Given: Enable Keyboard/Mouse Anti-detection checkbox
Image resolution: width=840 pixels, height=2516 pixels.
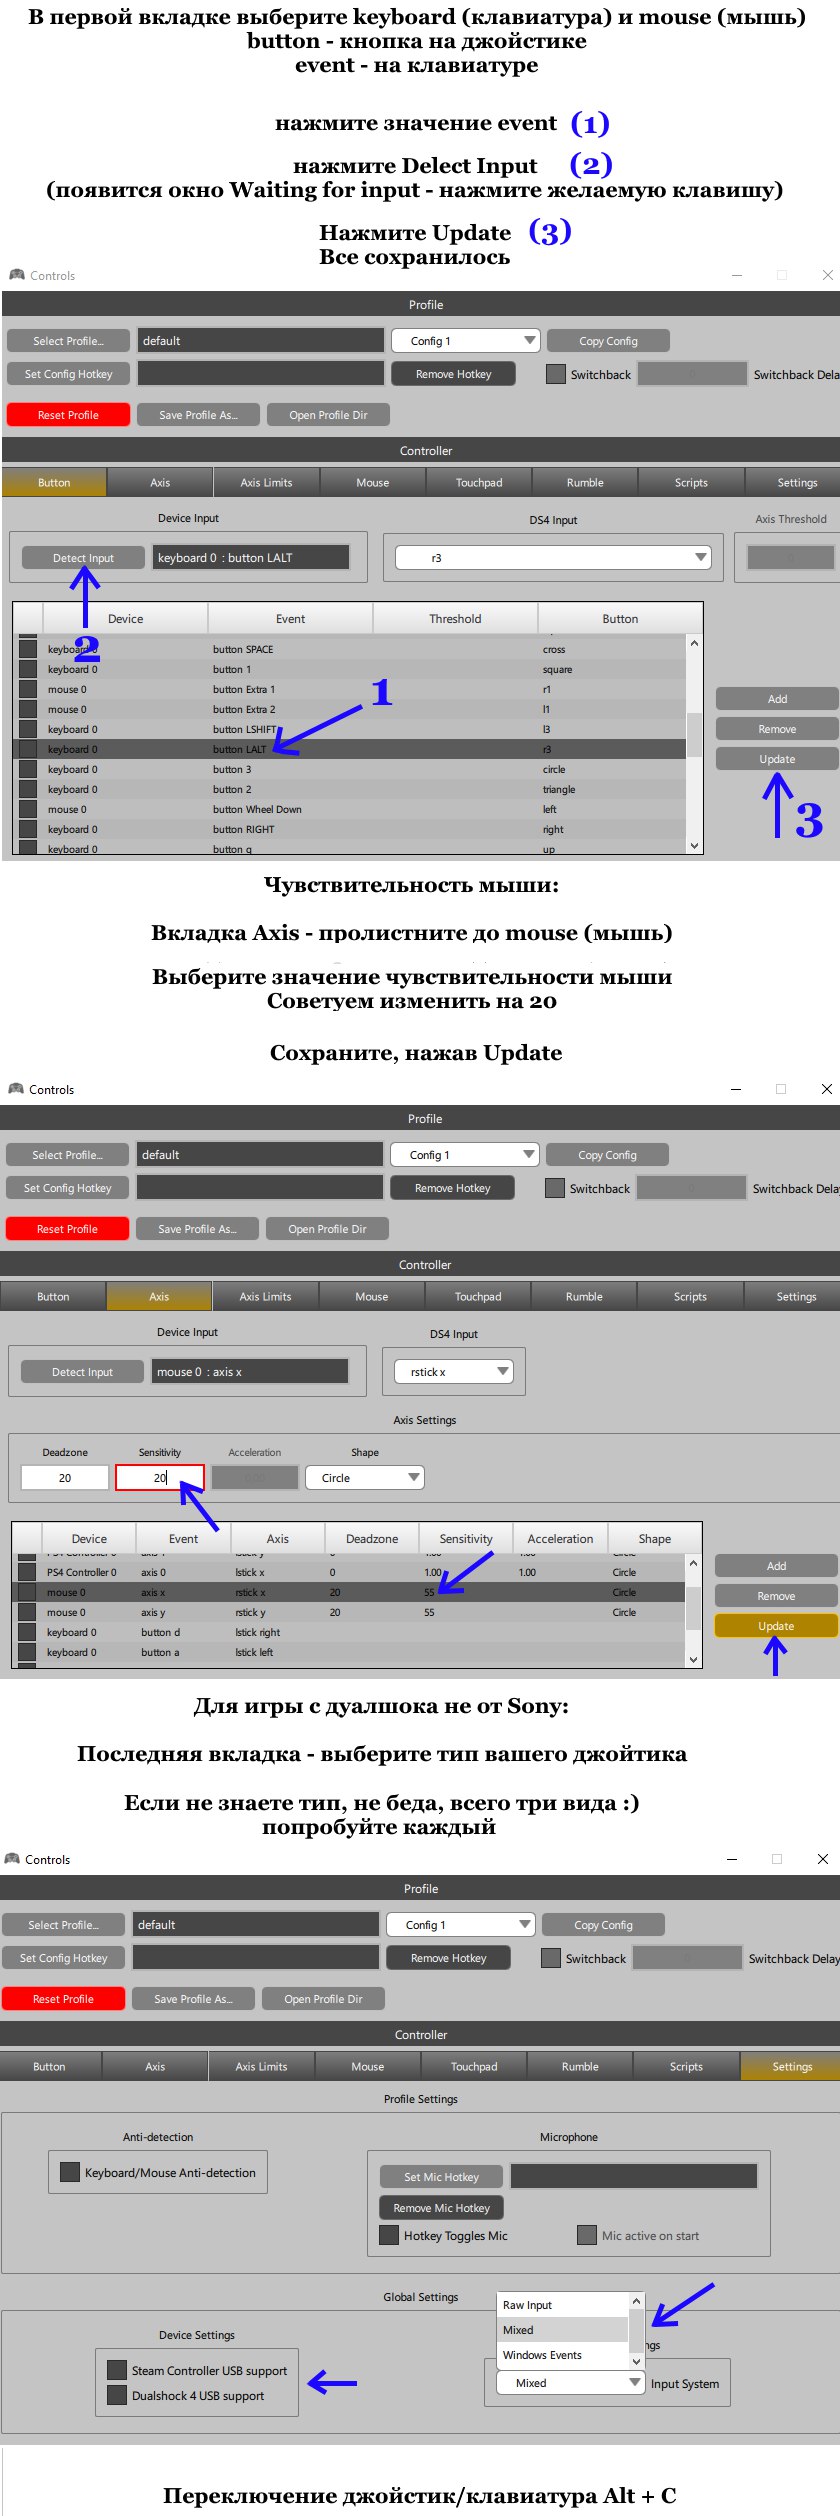Looking at the screenshot, I should [70, 2172].
